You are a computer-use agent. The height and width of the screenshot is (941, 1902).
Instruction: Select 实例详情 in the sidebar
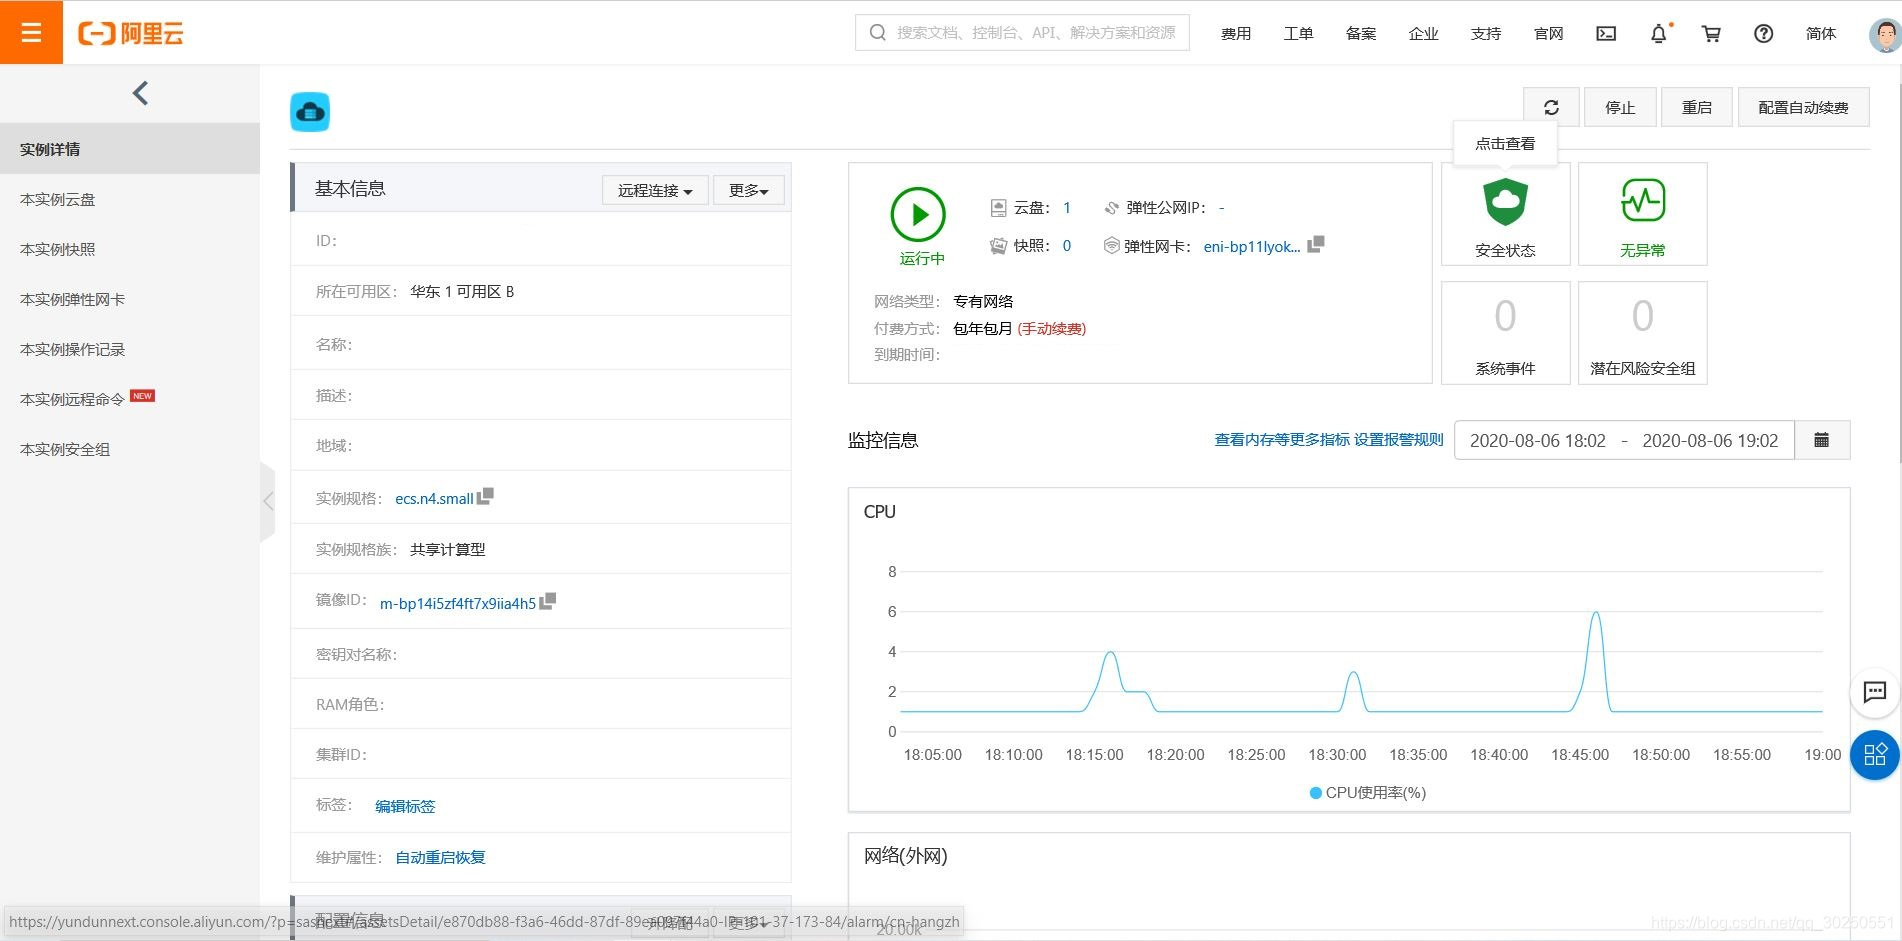(x=130, y=149)
